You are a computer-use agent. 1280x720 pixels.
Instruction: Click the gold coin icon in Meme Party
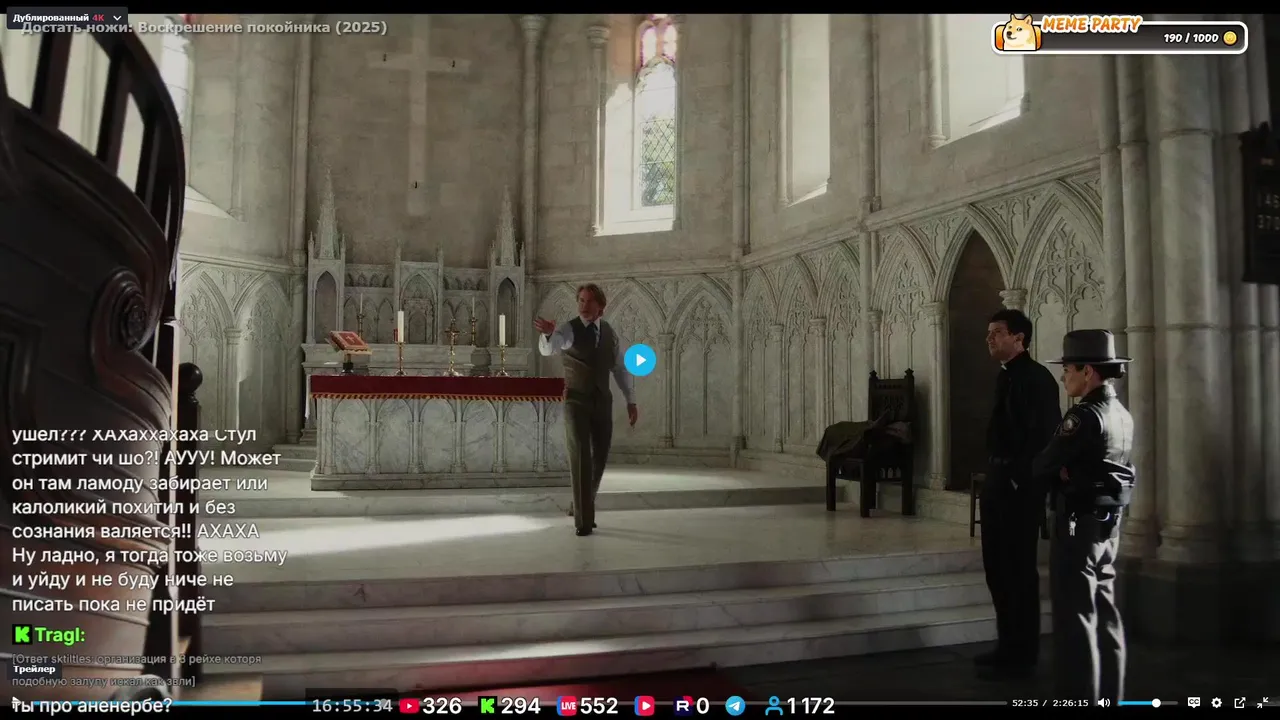(1230, 38)
